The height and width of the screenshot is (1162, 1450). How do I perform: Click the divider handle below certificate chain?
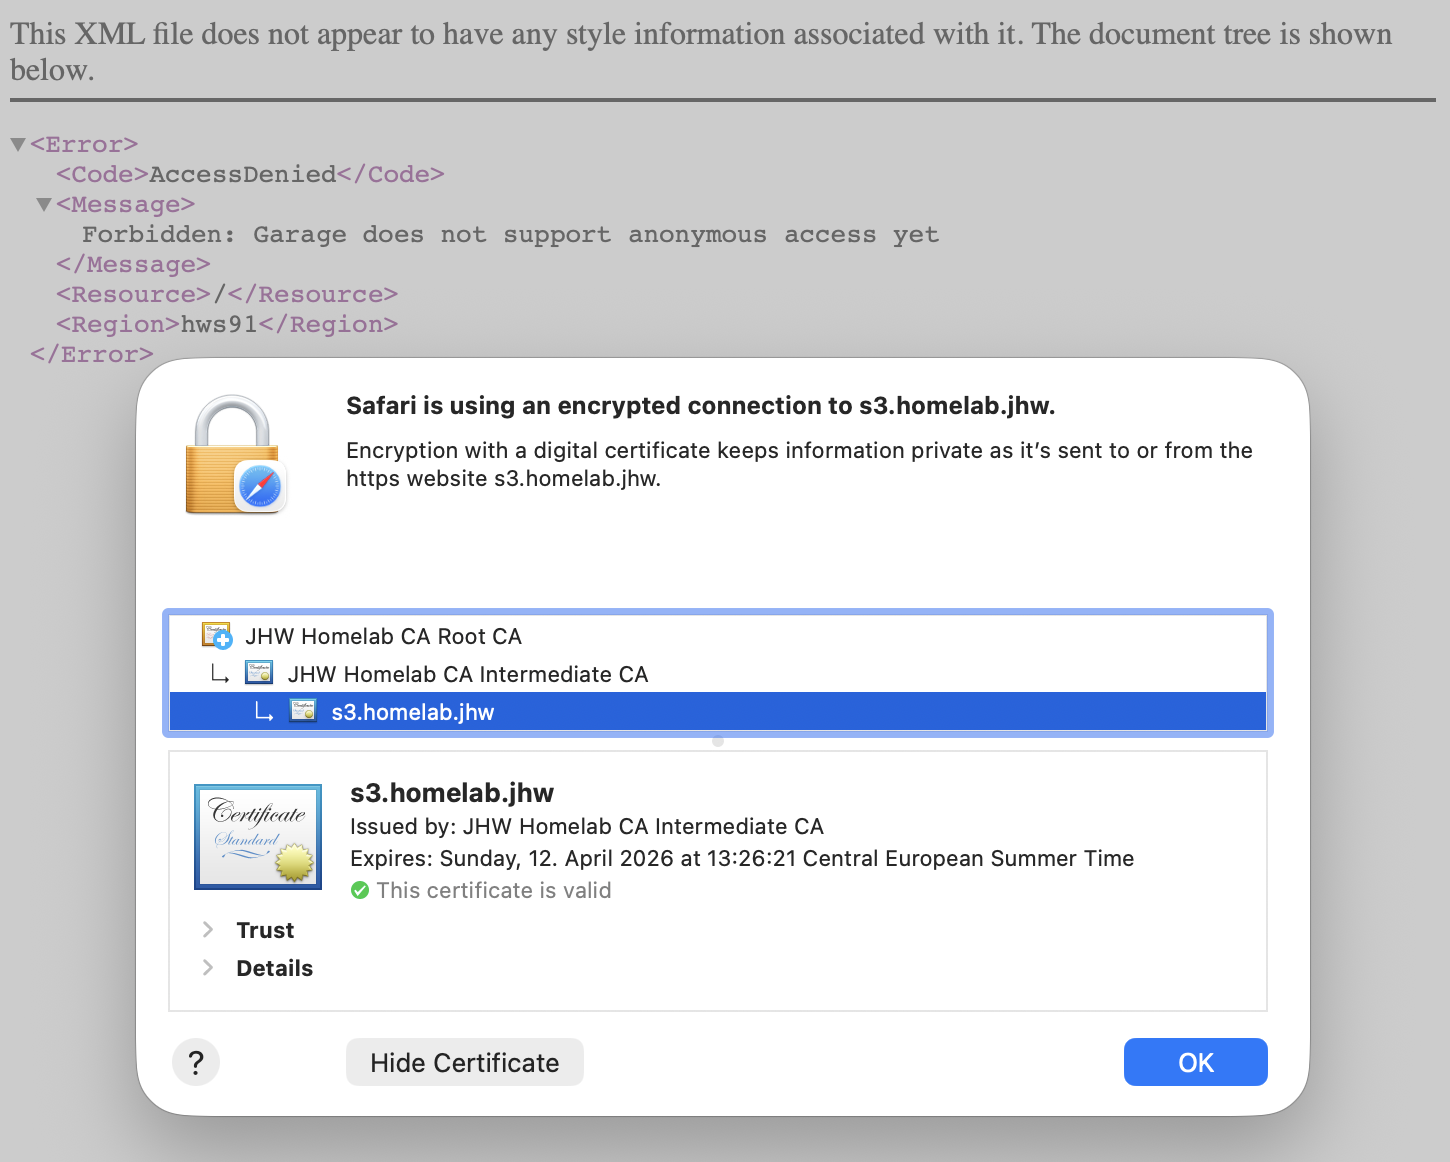[x=718, y=742]
